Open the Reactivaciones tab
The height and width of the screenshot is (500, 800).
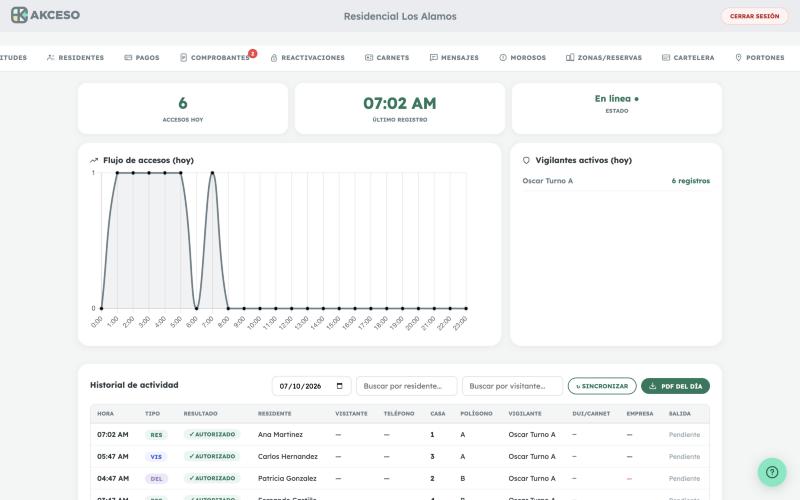point(308,58)
